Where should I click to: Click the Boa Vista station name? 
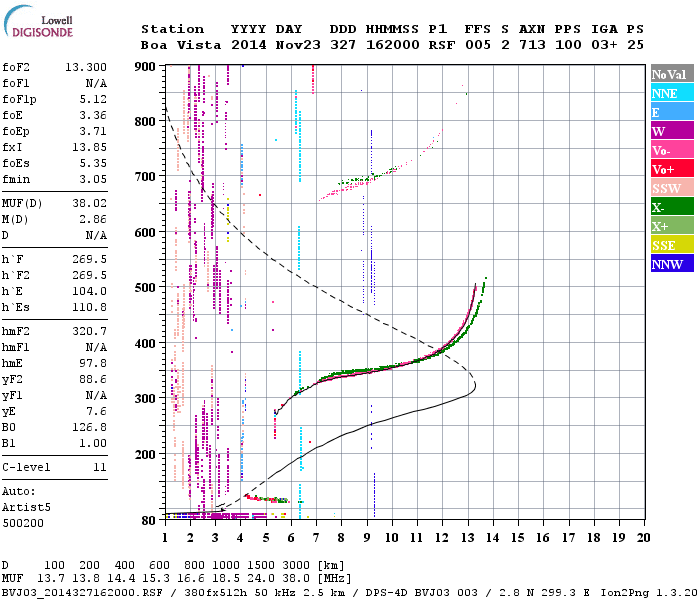[x=181, y=45]
